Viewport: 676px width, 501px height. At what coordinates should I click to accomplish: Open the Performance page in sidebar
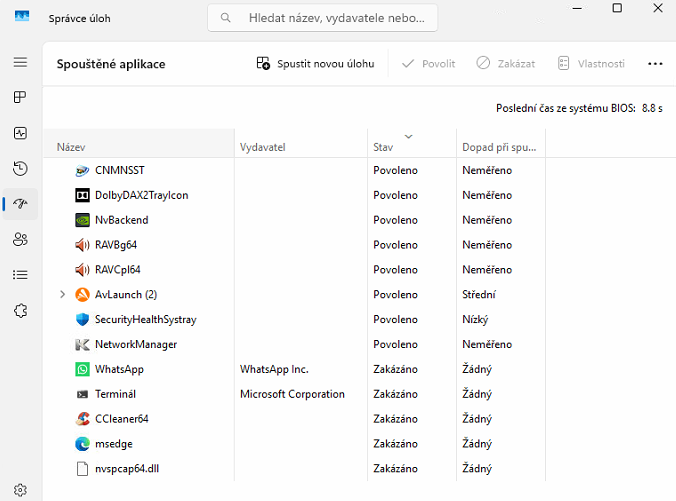click(x=20, y=133)
